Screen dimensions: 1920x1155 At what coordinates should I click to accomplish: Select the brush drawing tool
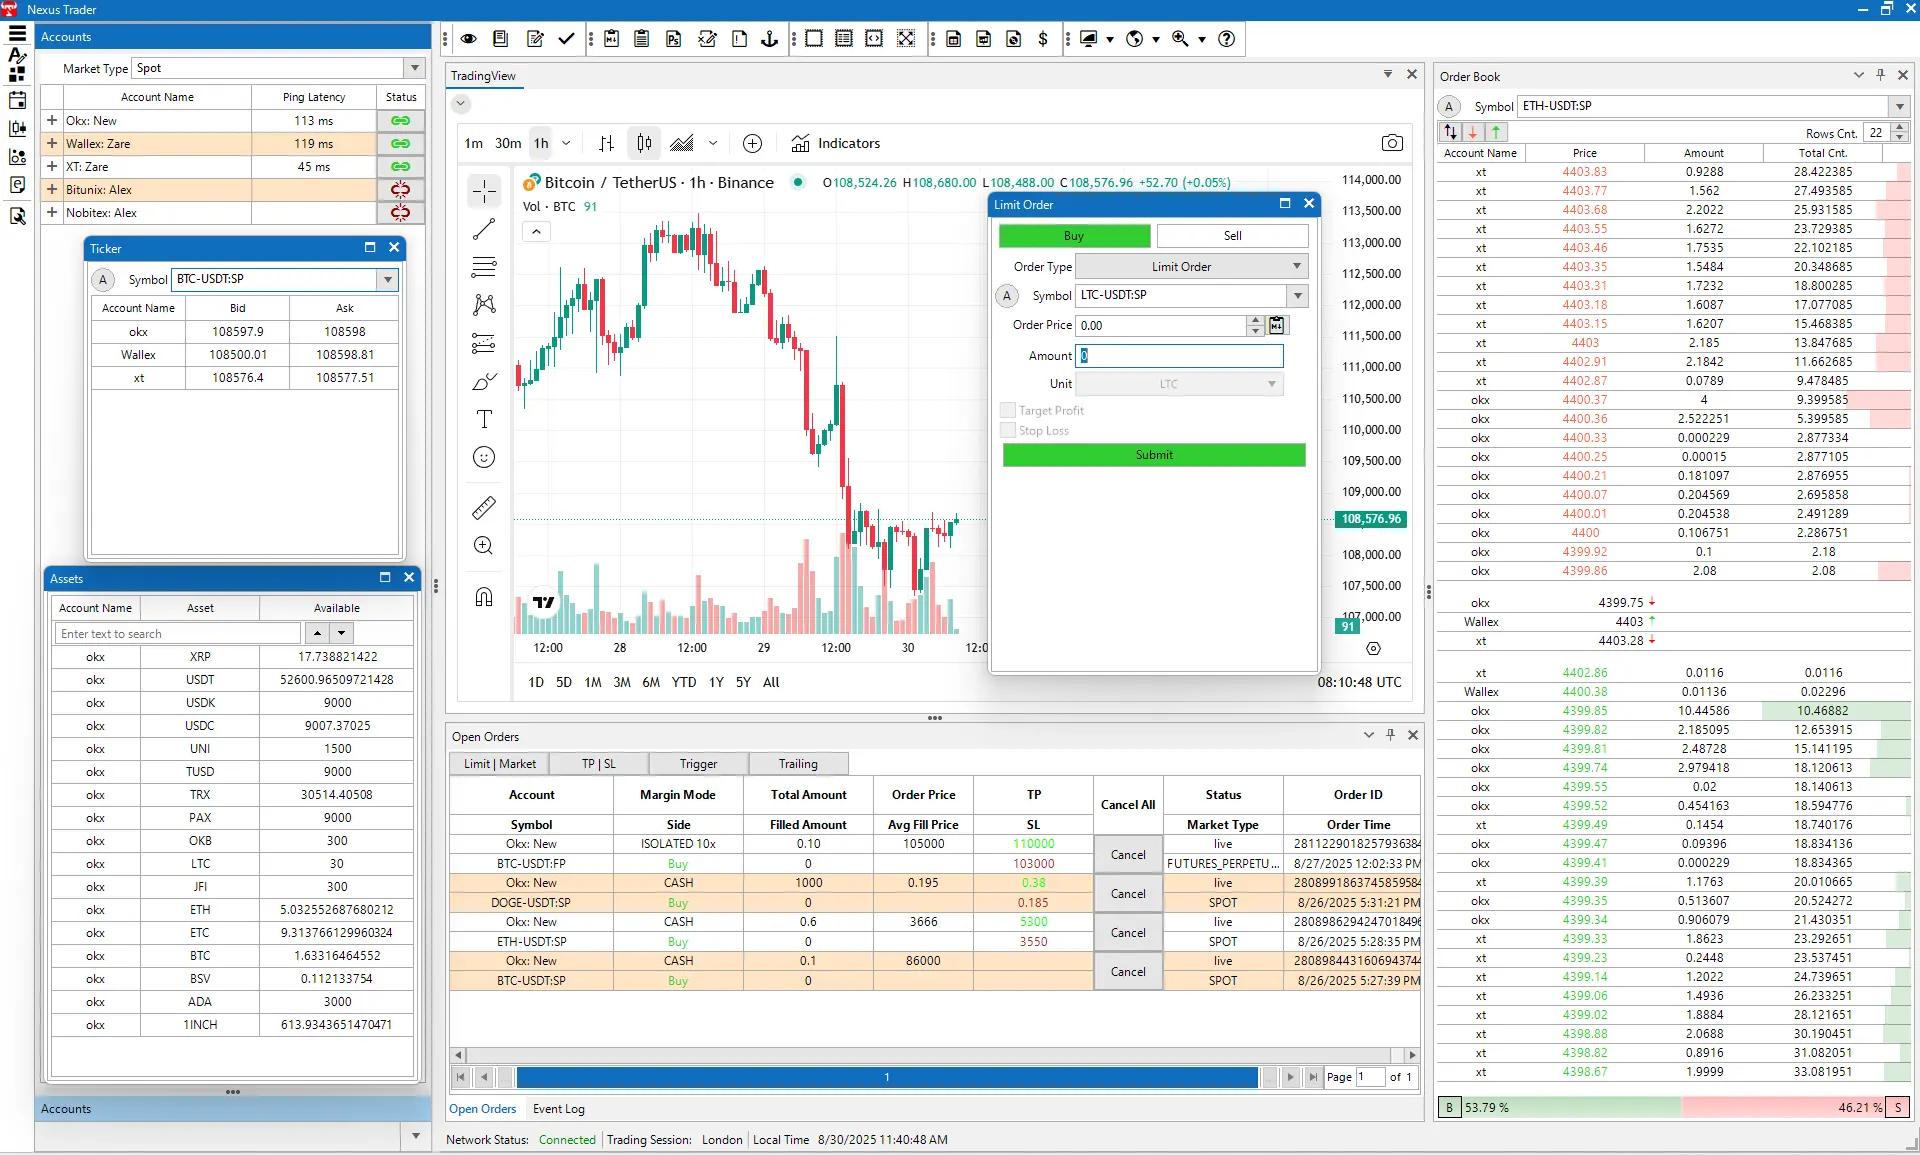(484, 381)
